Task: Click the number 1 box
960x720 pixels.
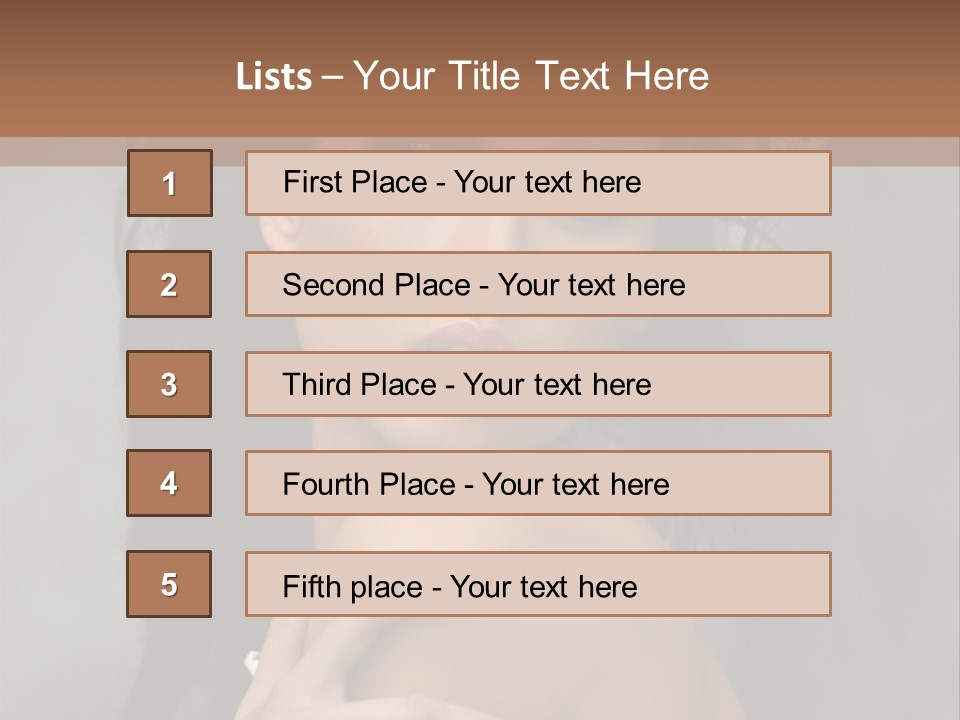Action: (x=169, y=183)
